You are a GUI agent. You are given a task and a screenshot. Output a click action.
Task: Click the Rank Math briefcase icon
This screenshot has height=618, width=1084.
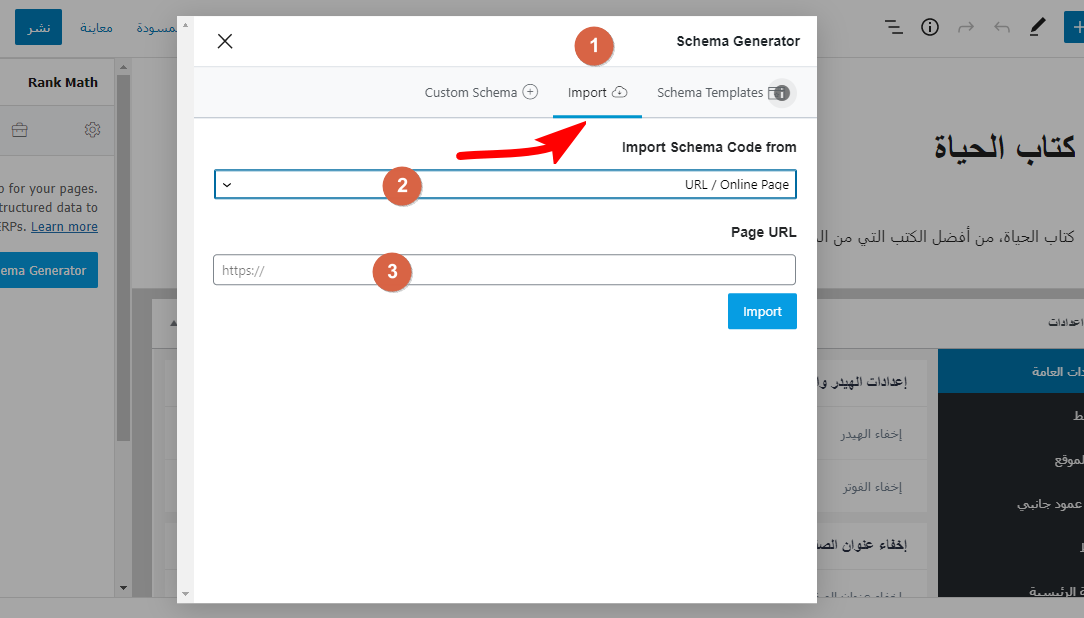[19, 130]
